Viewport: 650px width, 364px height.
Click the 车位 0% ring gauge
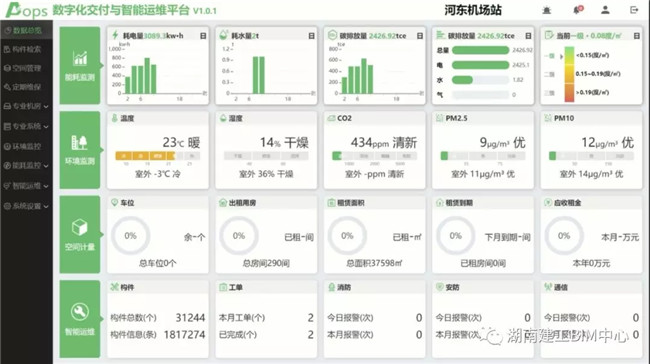pyautogui.click(x=130, y=235)
